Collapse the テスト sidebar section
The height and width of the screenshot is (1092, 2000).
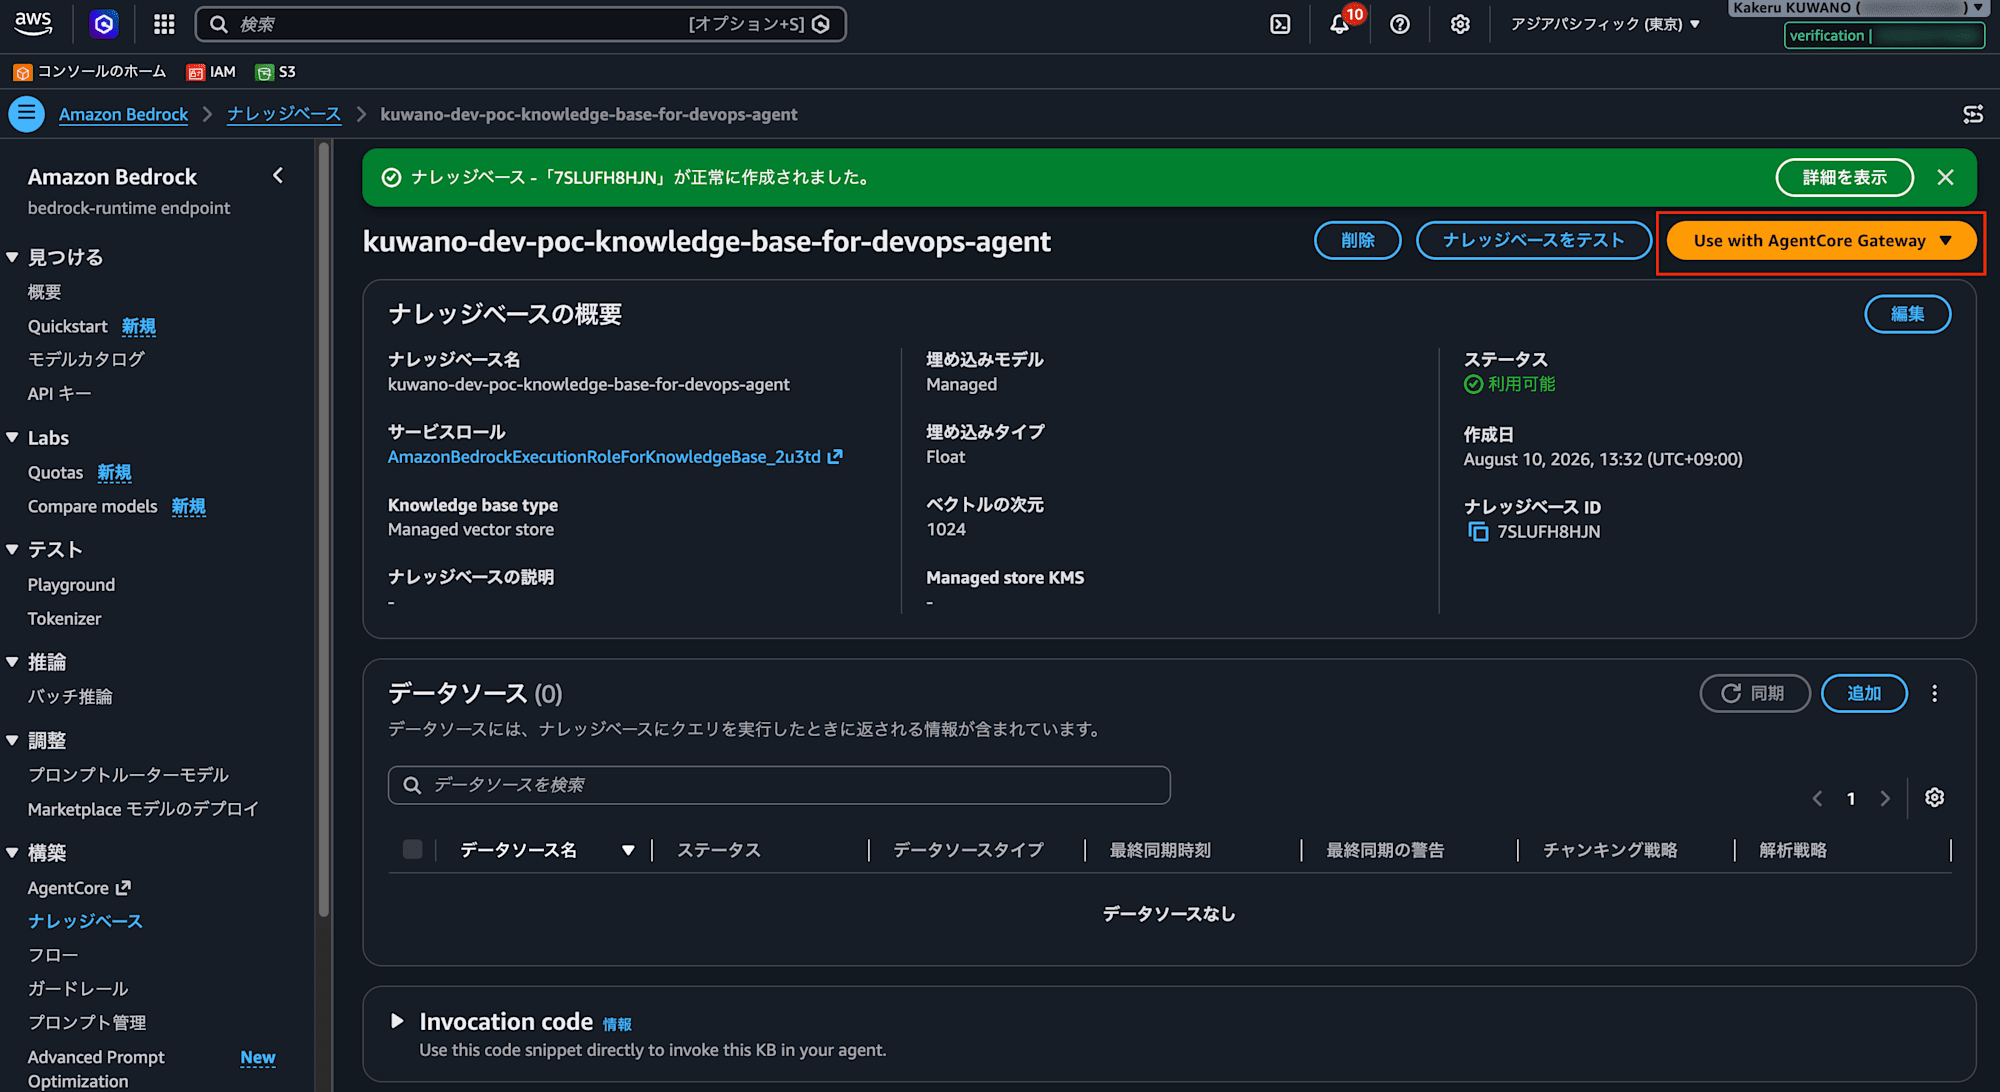click(x=12, y=550)
